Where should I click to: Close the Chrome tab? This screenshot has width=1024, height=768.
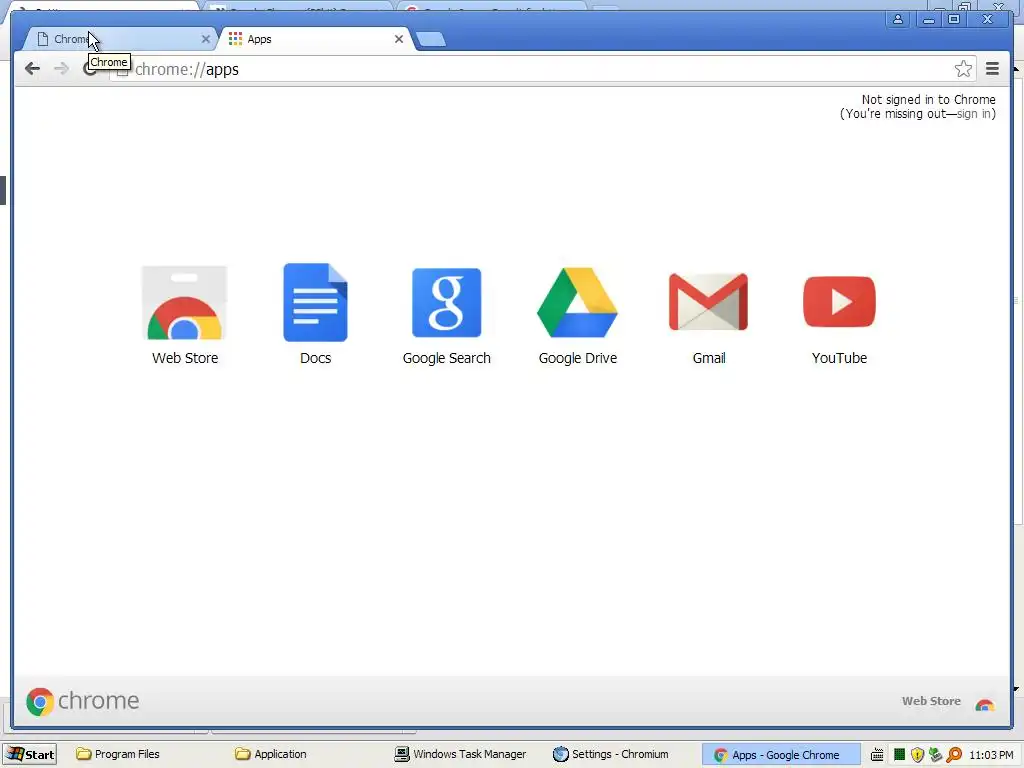point(206,39)
